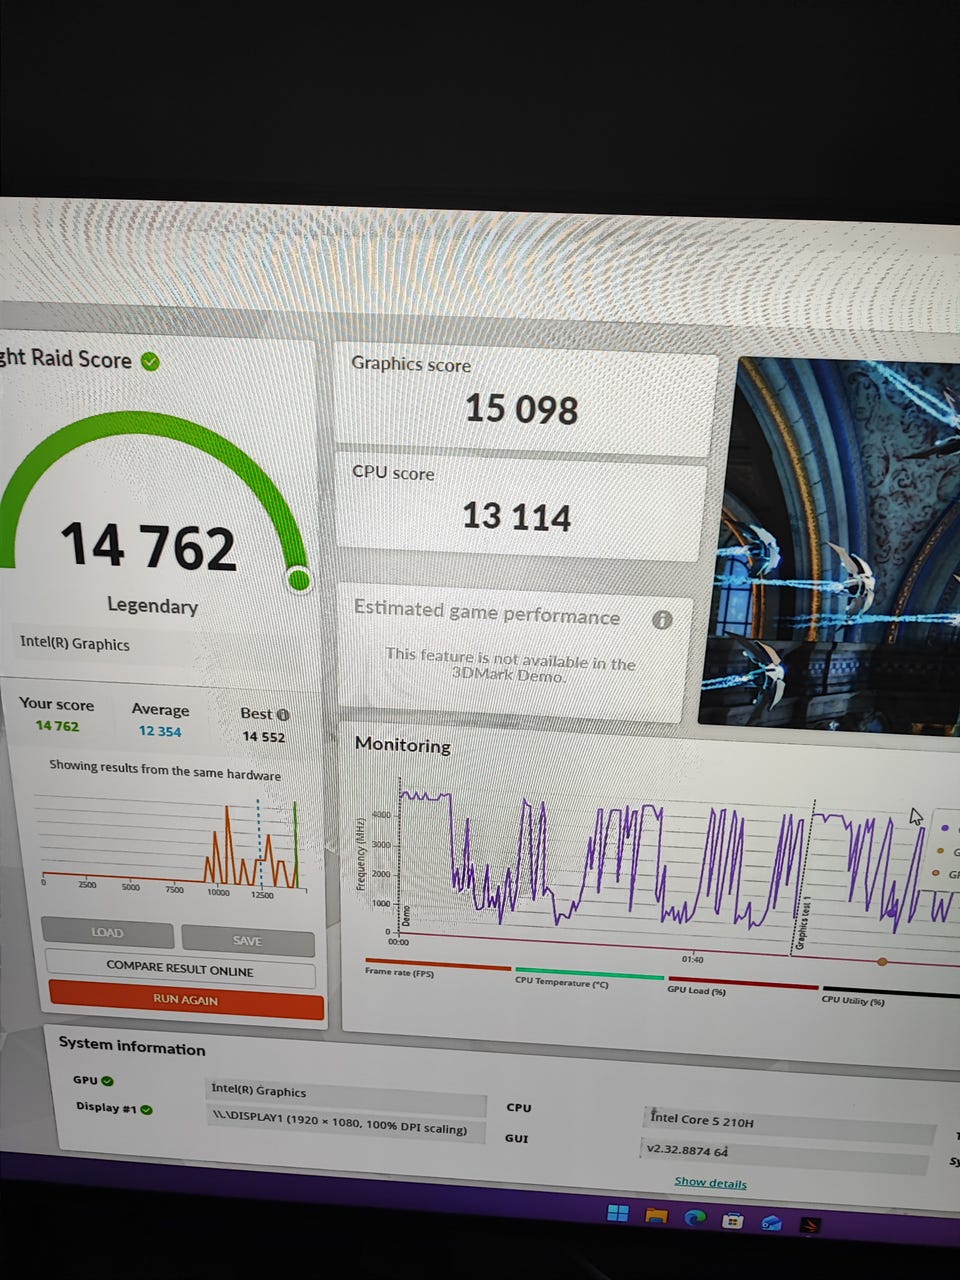The image size is (960, 1280).
Task: Click the green dot at the gauge end
Action: coord(298,579)
